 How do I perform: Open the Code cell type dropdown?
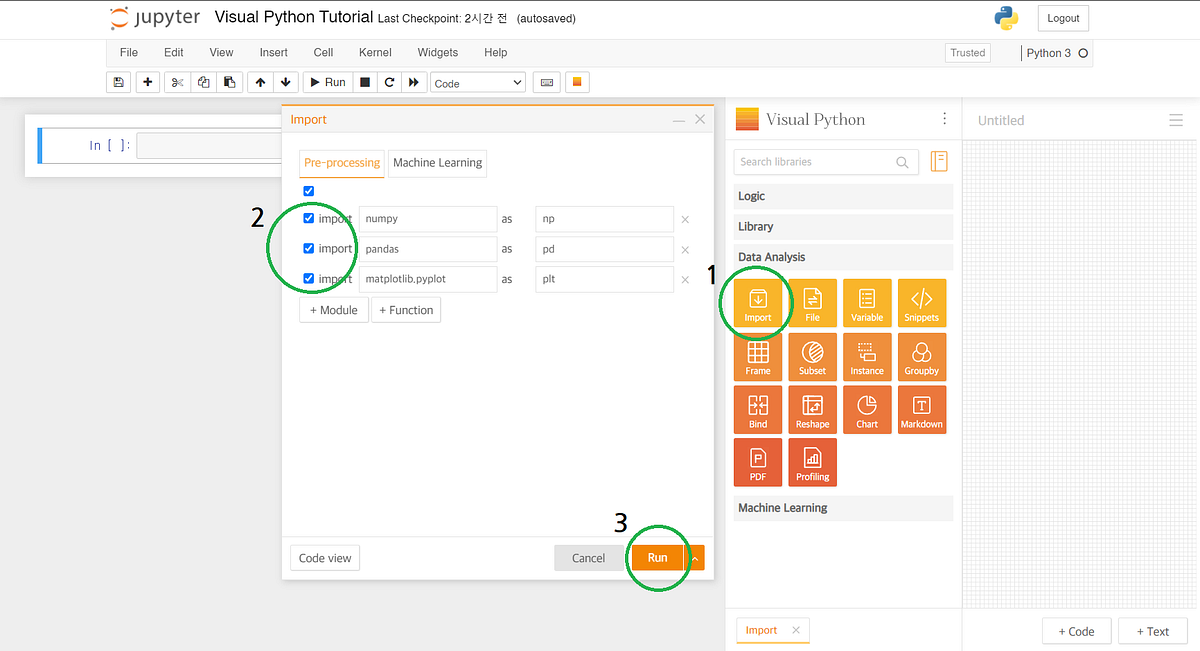tap(478, 83)
